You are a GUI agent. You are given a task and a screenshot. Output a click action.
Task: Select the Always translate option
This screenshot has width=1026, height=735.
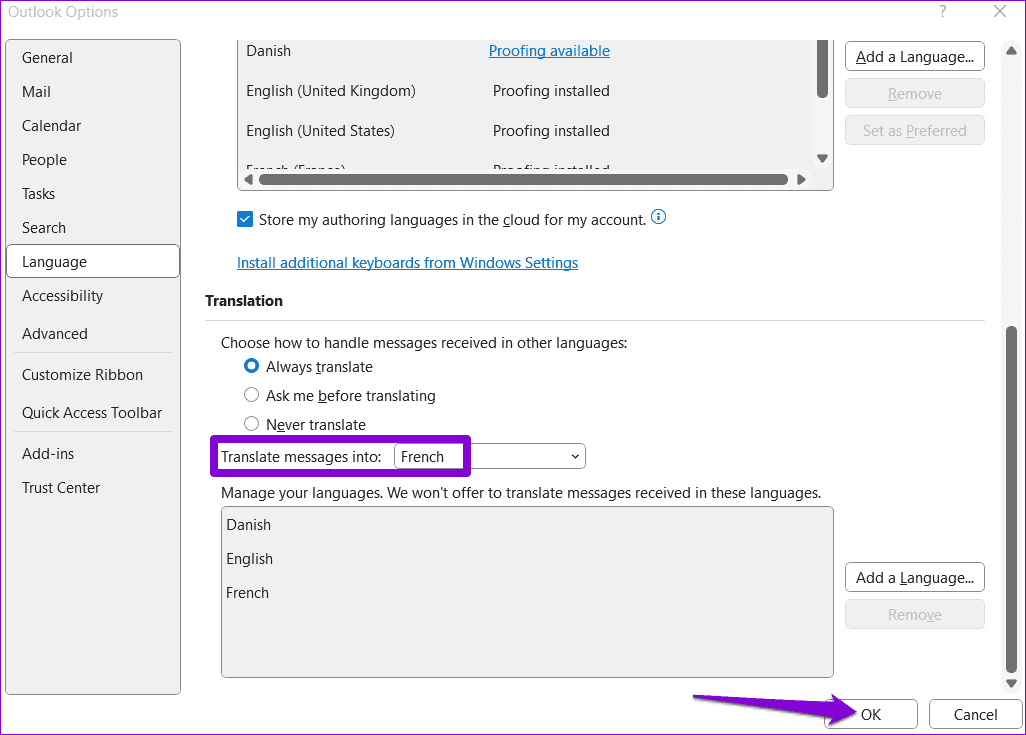pyautogui.click(x=251, y=366)
